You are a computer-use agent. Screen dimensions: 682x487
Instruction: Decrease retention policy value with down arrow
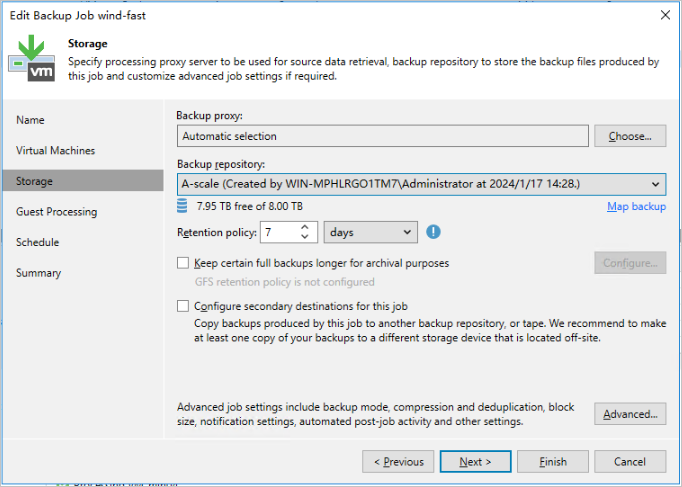303,238
